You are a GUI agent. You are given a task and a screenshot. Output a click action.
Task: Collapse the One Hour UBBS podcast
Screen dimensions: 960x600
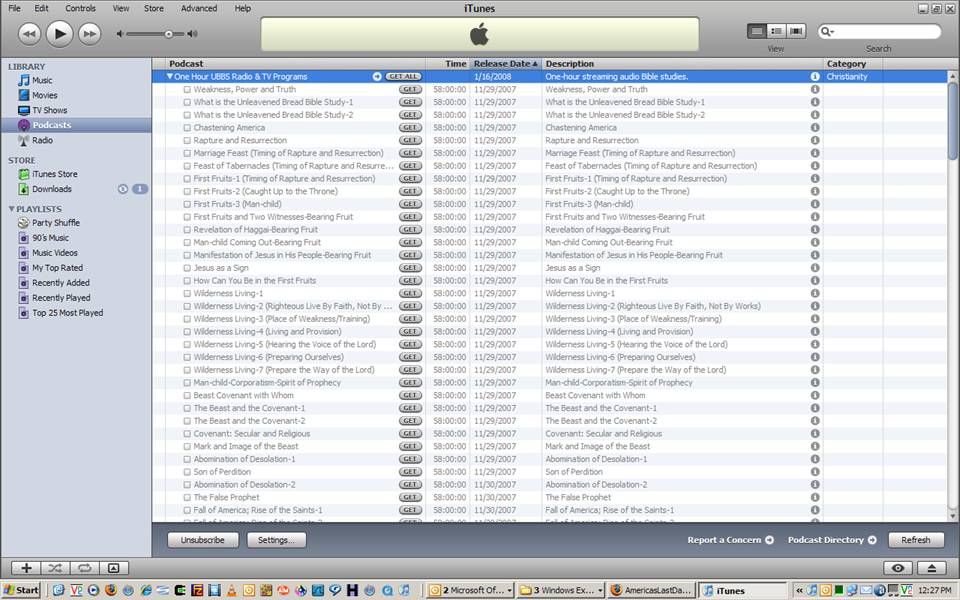170,77
